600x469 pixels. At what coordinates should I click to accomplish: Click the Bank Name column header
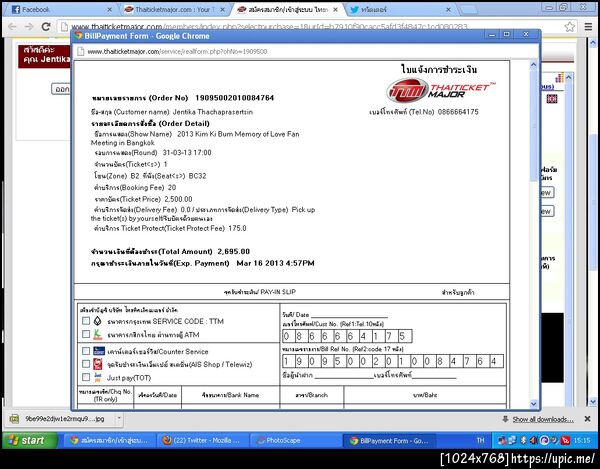[x=230, y=395]
